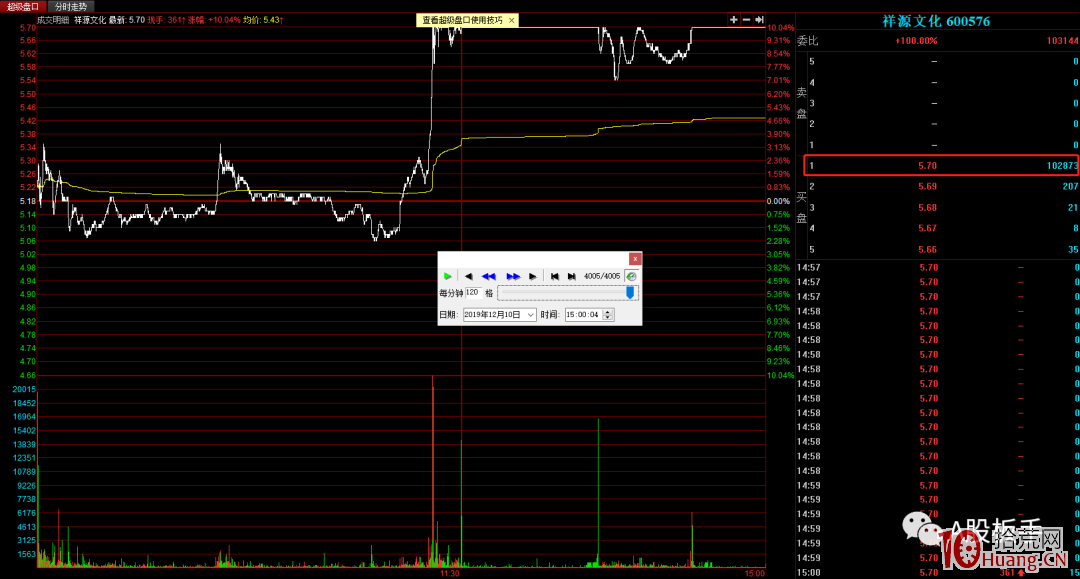This screenshot has width=1080, height=579.
Task: Decrease replay time with the down stepper
Action: click(608, 317)
